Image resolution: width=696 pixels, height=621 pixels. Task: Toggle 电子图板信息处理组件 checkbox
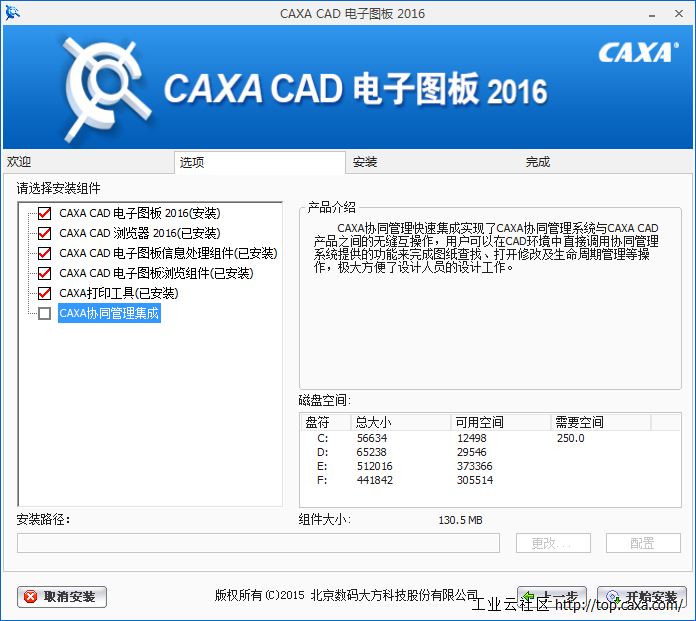44,253
